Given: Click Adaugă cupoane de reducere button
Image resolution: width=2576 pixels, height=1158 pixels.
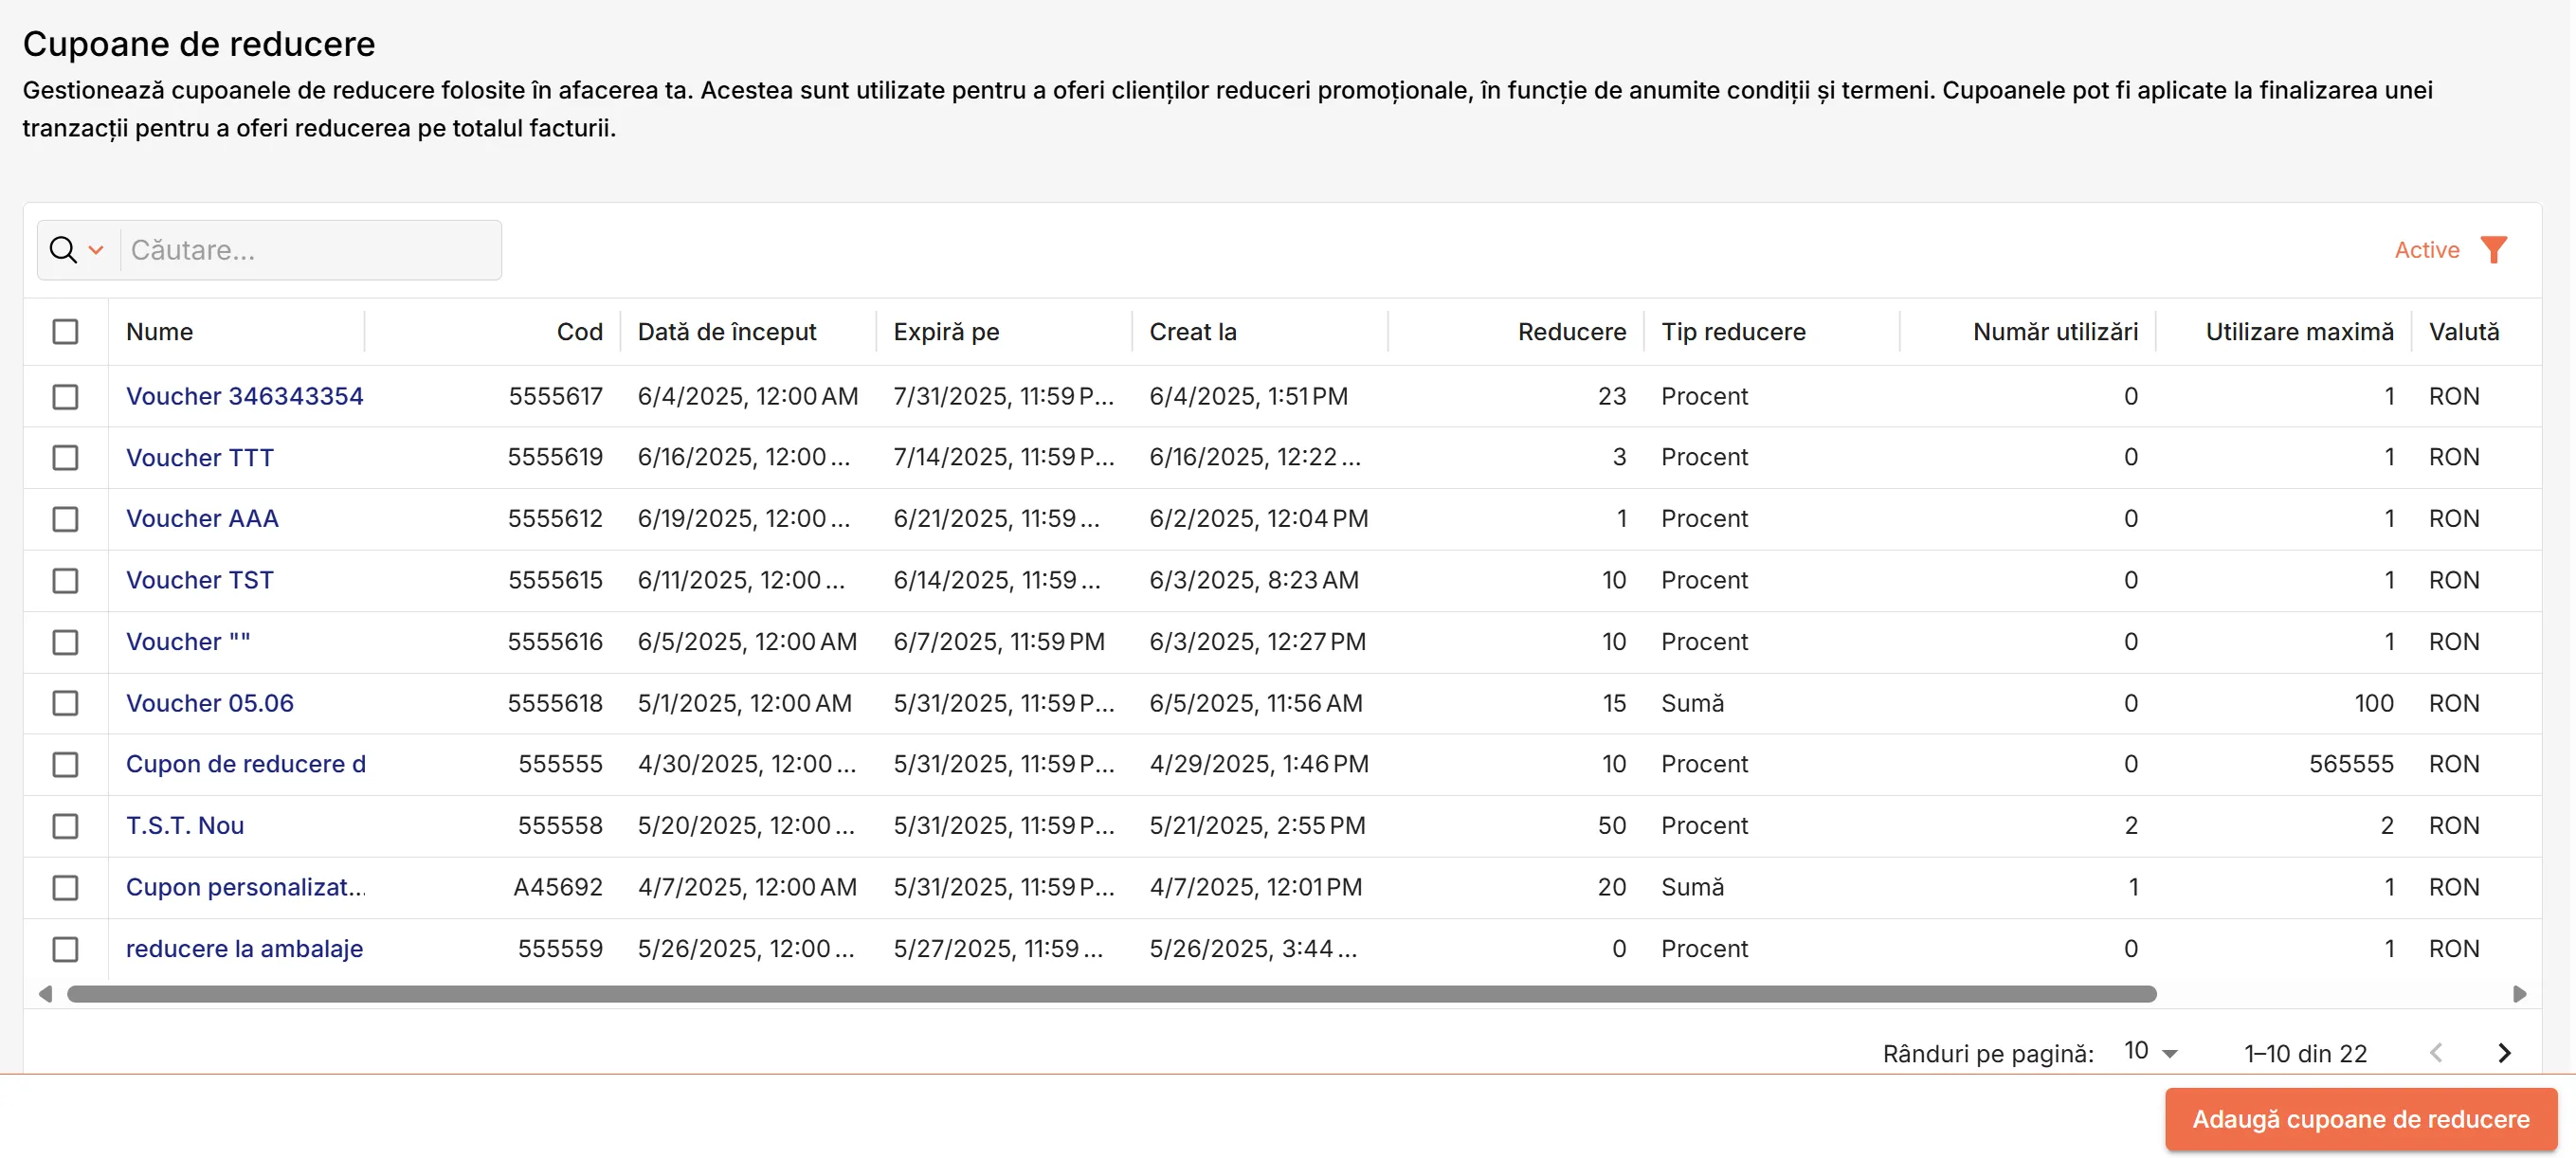Looking at the screenshot, I should (x=2360, y=1120).
